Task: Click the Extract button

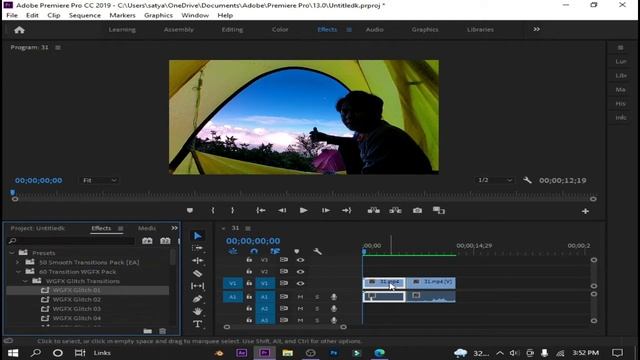Action: pyautogui.click(x=395, y=211)
